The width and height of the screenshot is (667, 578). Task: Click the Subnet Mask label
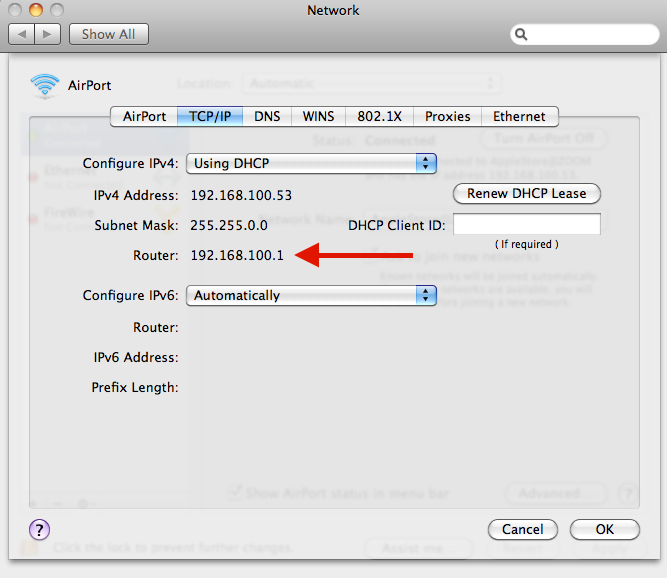tap(137, 225)
